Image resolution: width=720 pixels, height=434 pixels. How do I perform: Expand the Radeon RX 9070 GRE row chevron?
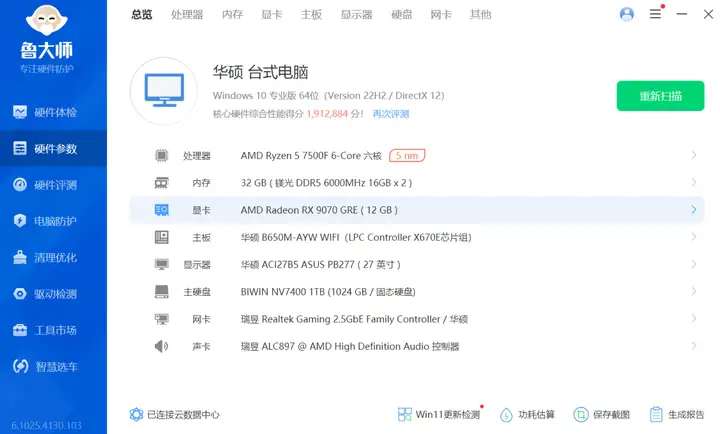[694, 209]
